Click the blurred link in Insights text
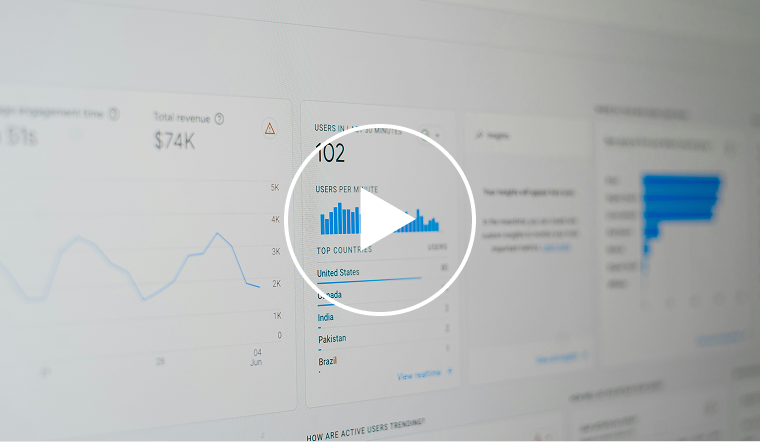The height and width of the screenshot is (442, 760). click(557, 246)
